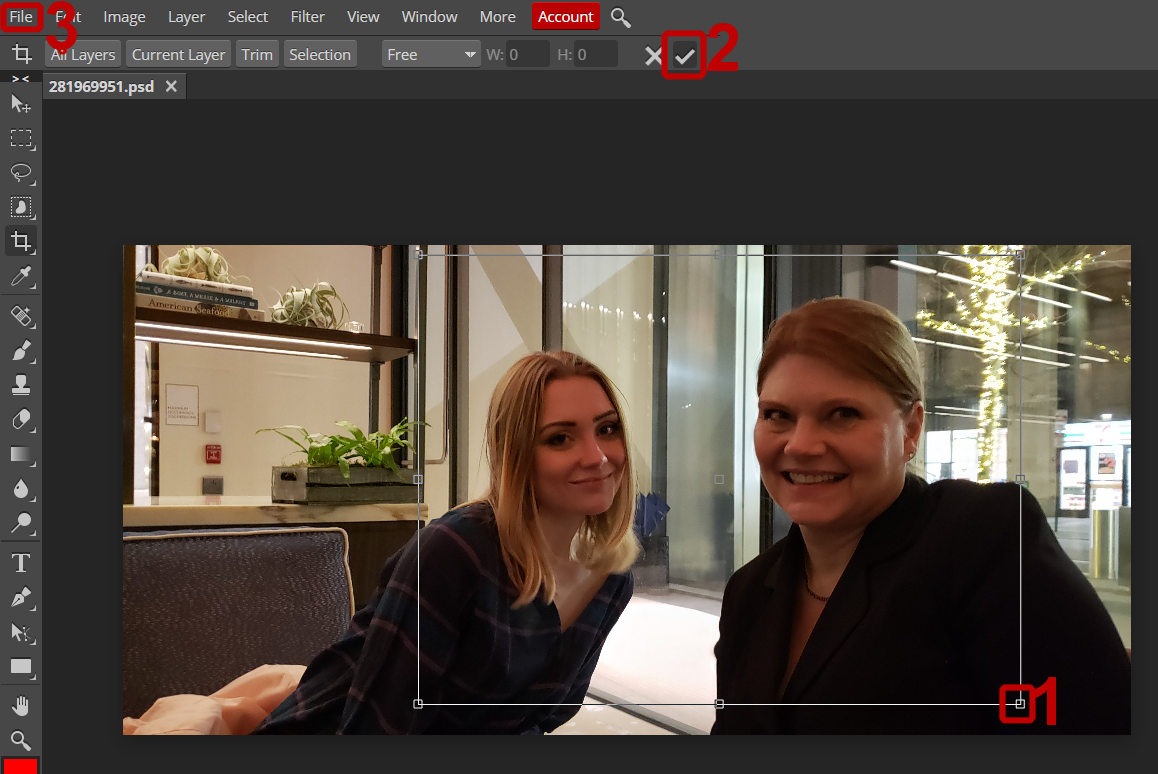Open the Free aspect ratio dropdown

pos(431,54)
